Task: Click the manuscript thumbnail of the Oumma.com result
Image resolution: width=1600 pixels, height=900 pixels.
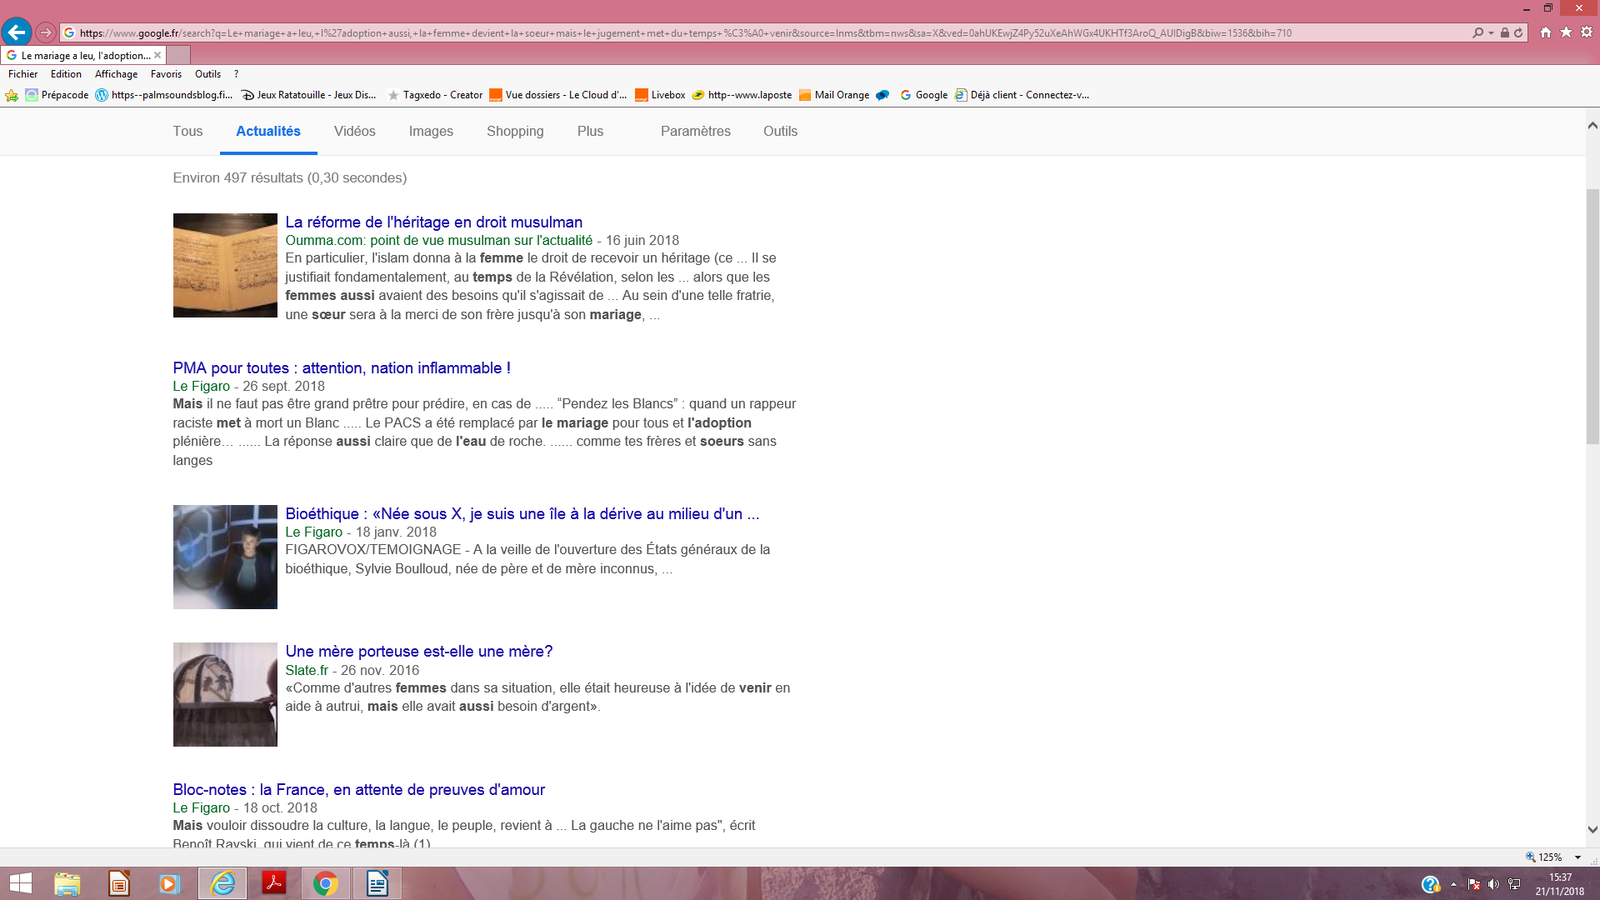Action: click(225, 265)
